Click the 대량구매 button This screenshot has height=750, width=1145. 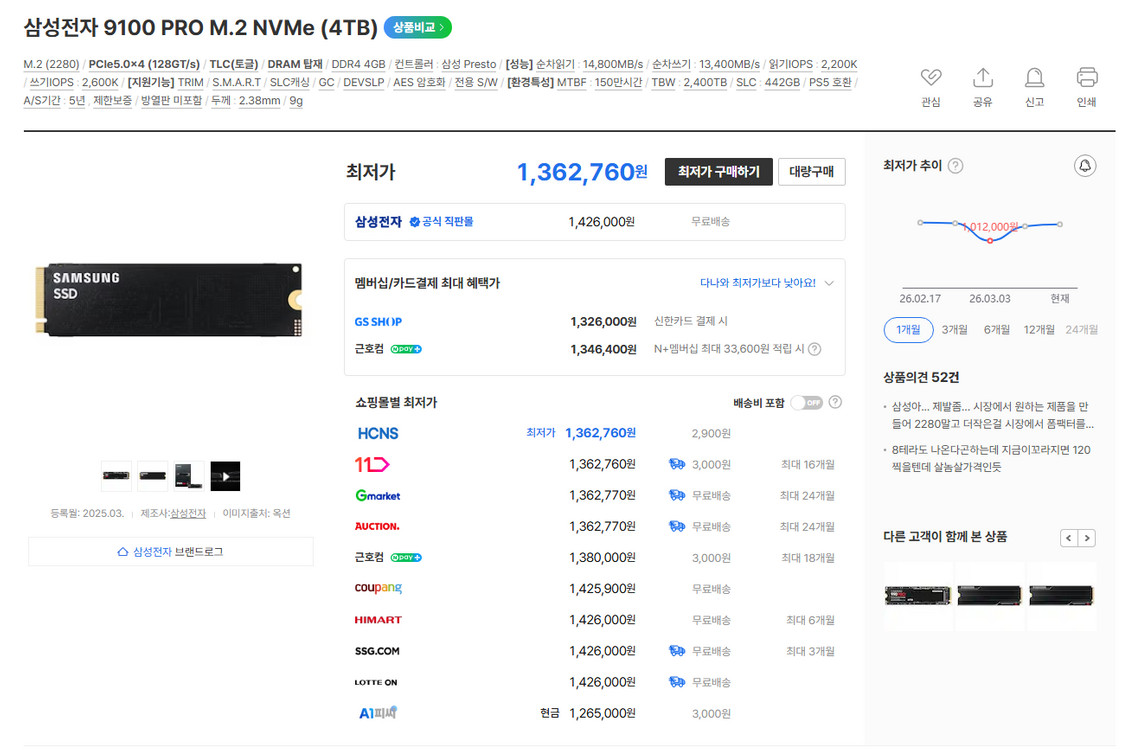point(811,172)
